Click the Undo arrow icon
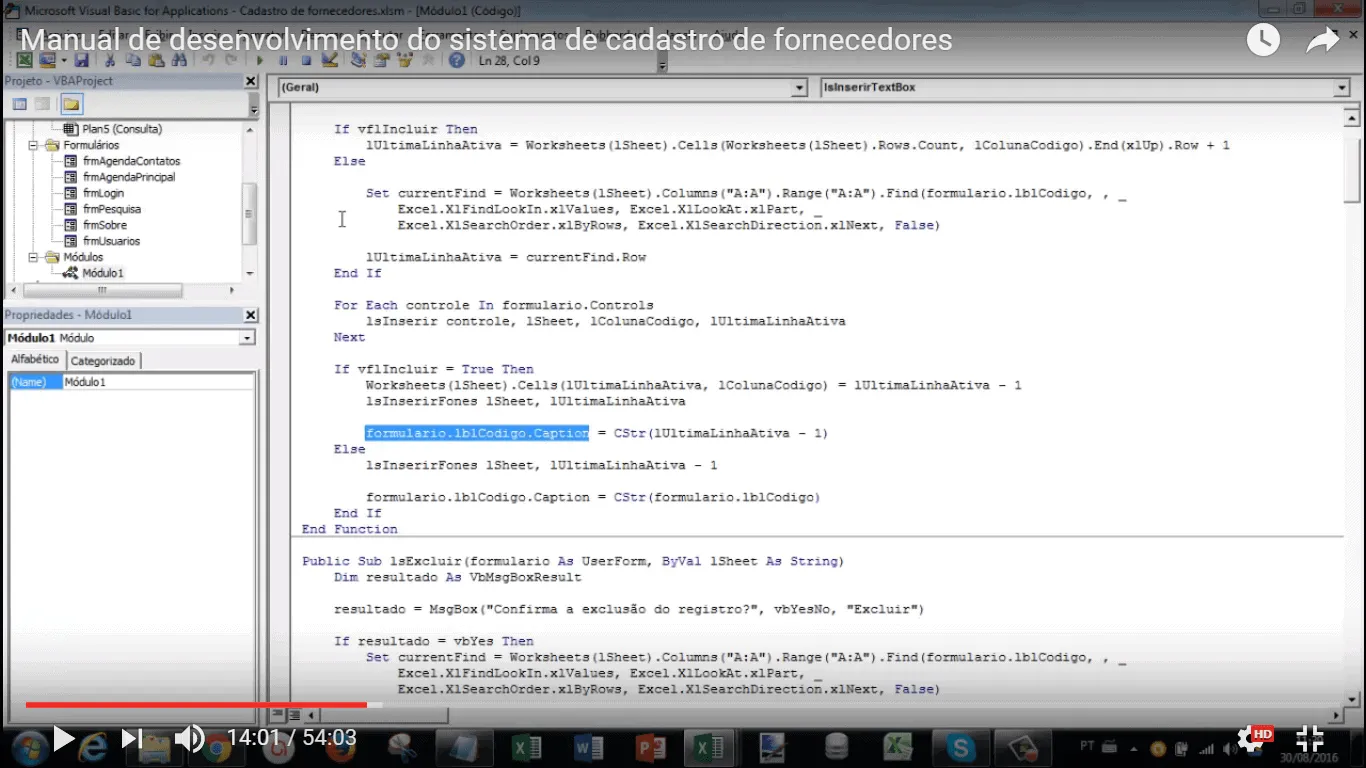This screenshot has width=1366, height=768. click(x=208, y=61)
